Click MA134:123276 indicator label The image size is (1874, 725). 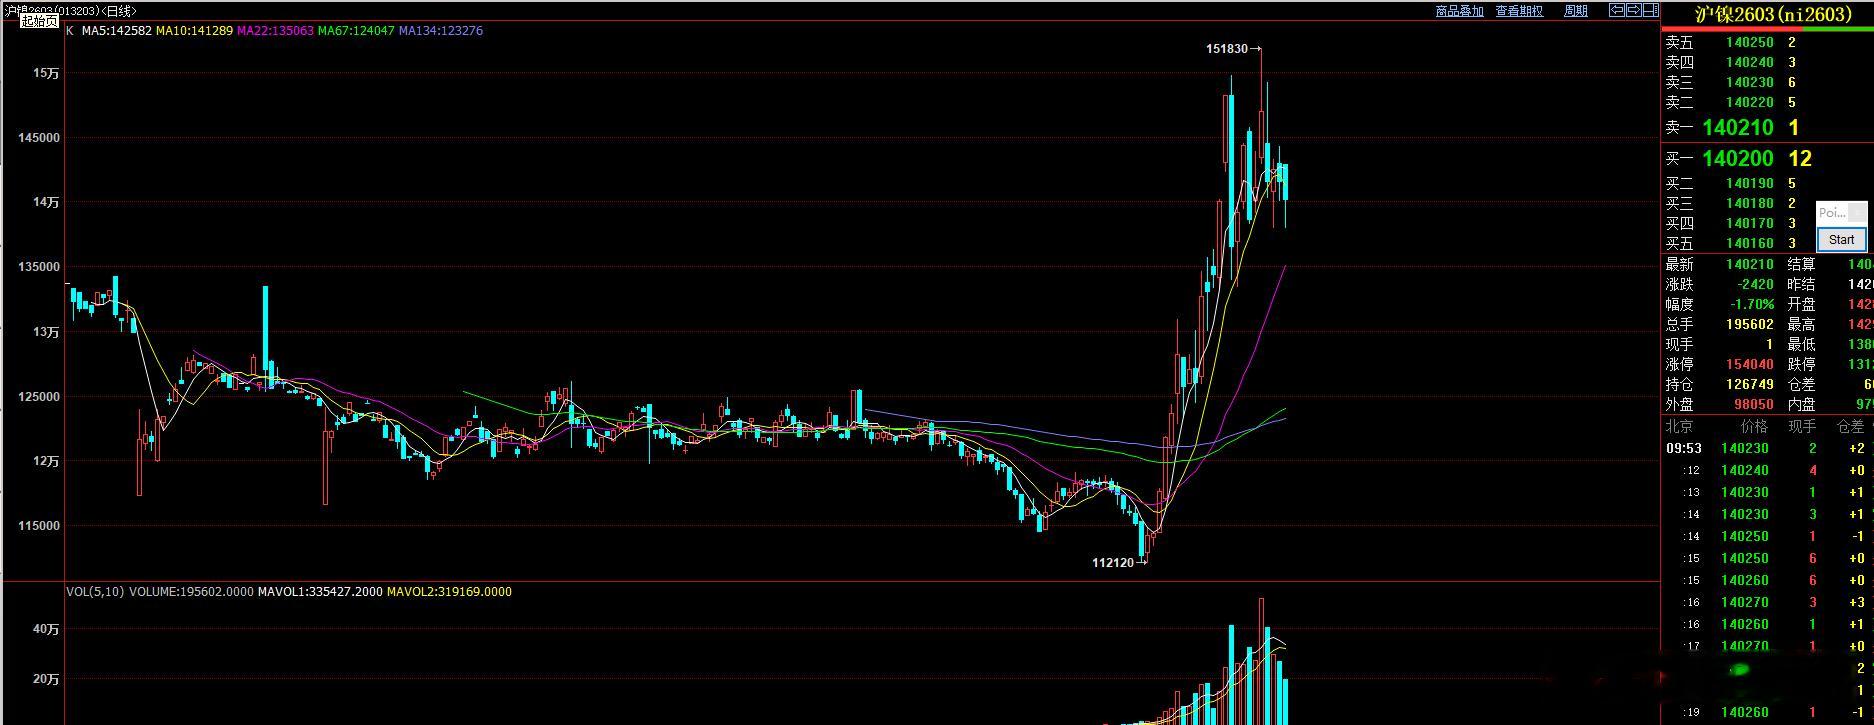click(x=441, y=31)
